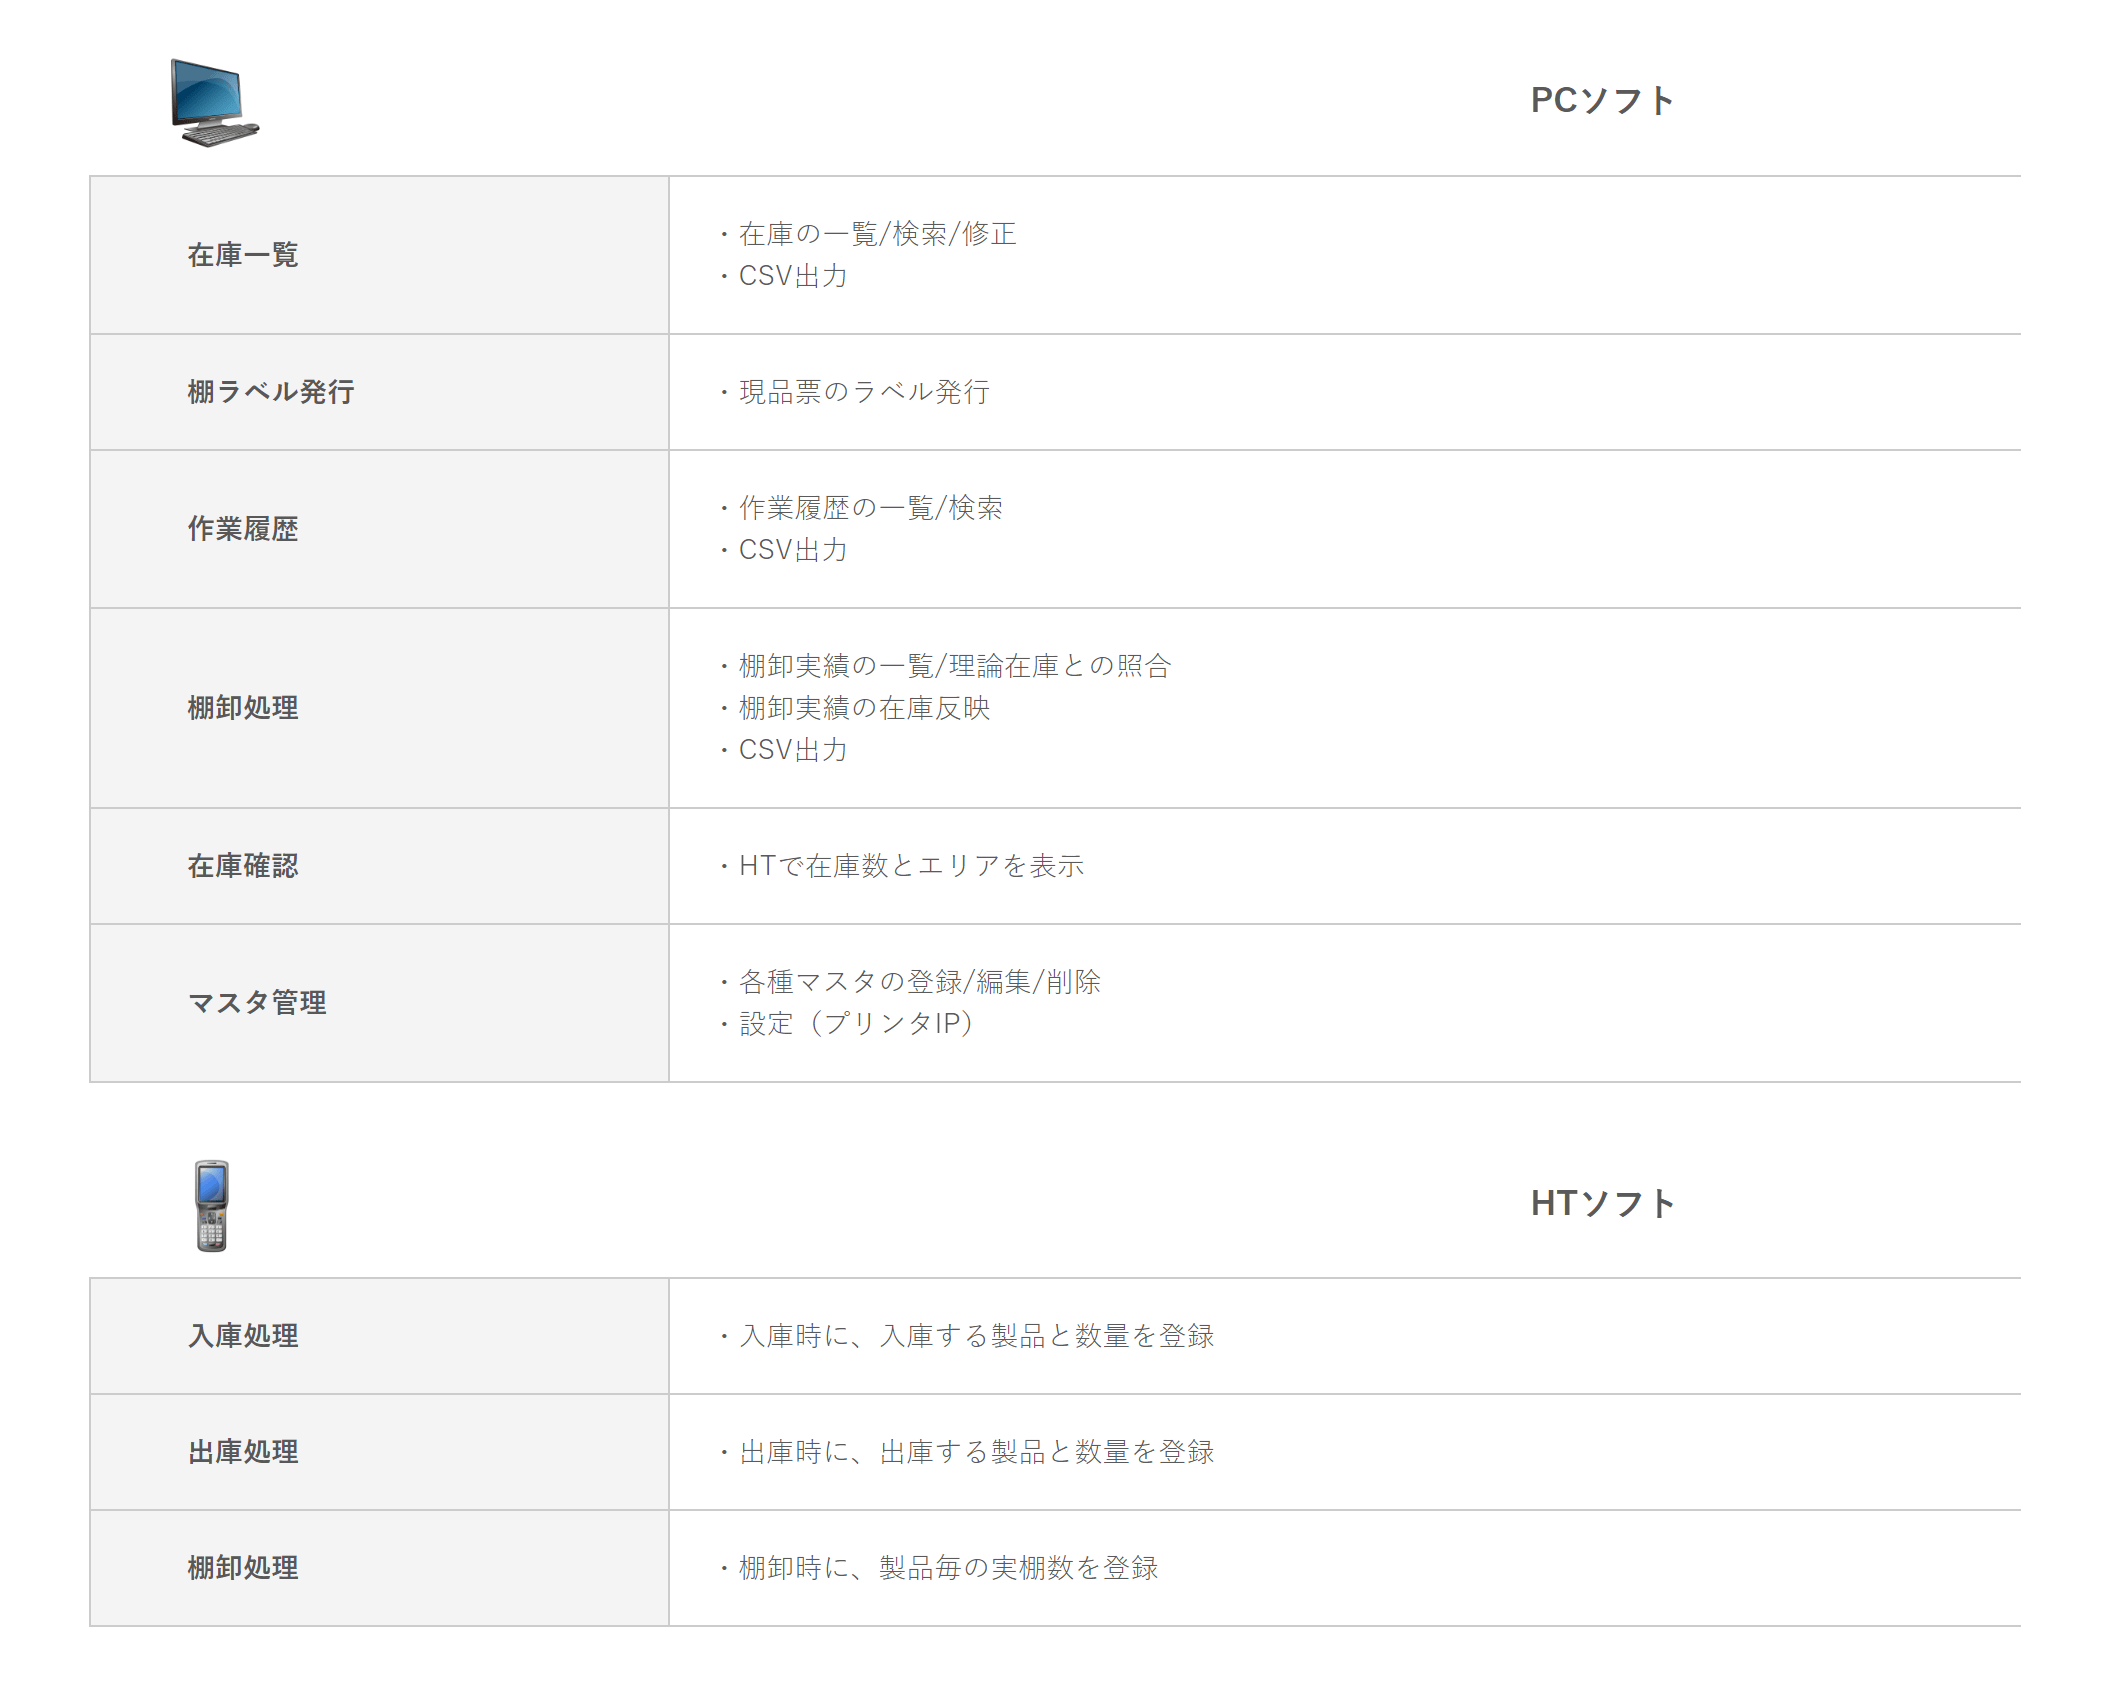Click 現品票のラベル発行 description text
The image size is (2112, 1683).
point(863,392)
